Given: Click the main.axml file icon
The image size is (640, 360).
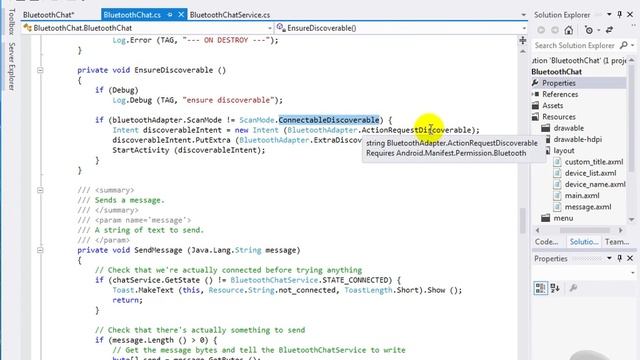Looking at the screenshot, I should pos(557,196).
